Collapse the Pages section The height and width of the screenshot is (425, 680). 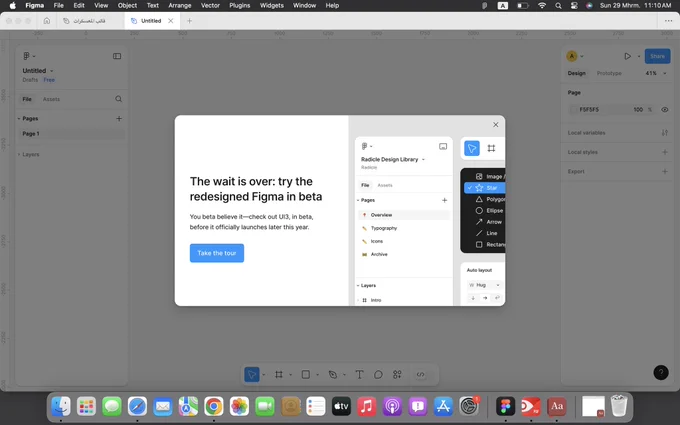19,118
